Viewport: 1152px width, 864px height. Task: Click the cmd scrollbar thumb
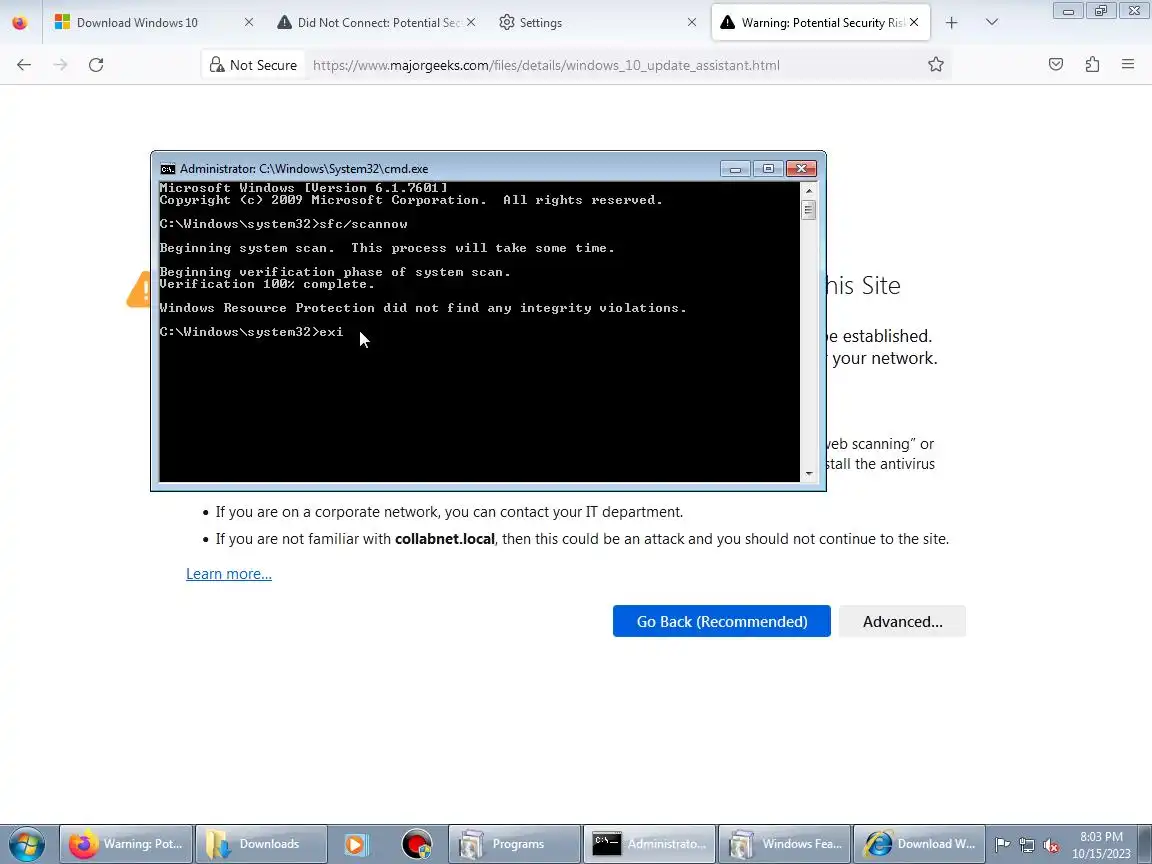(809, 210)
